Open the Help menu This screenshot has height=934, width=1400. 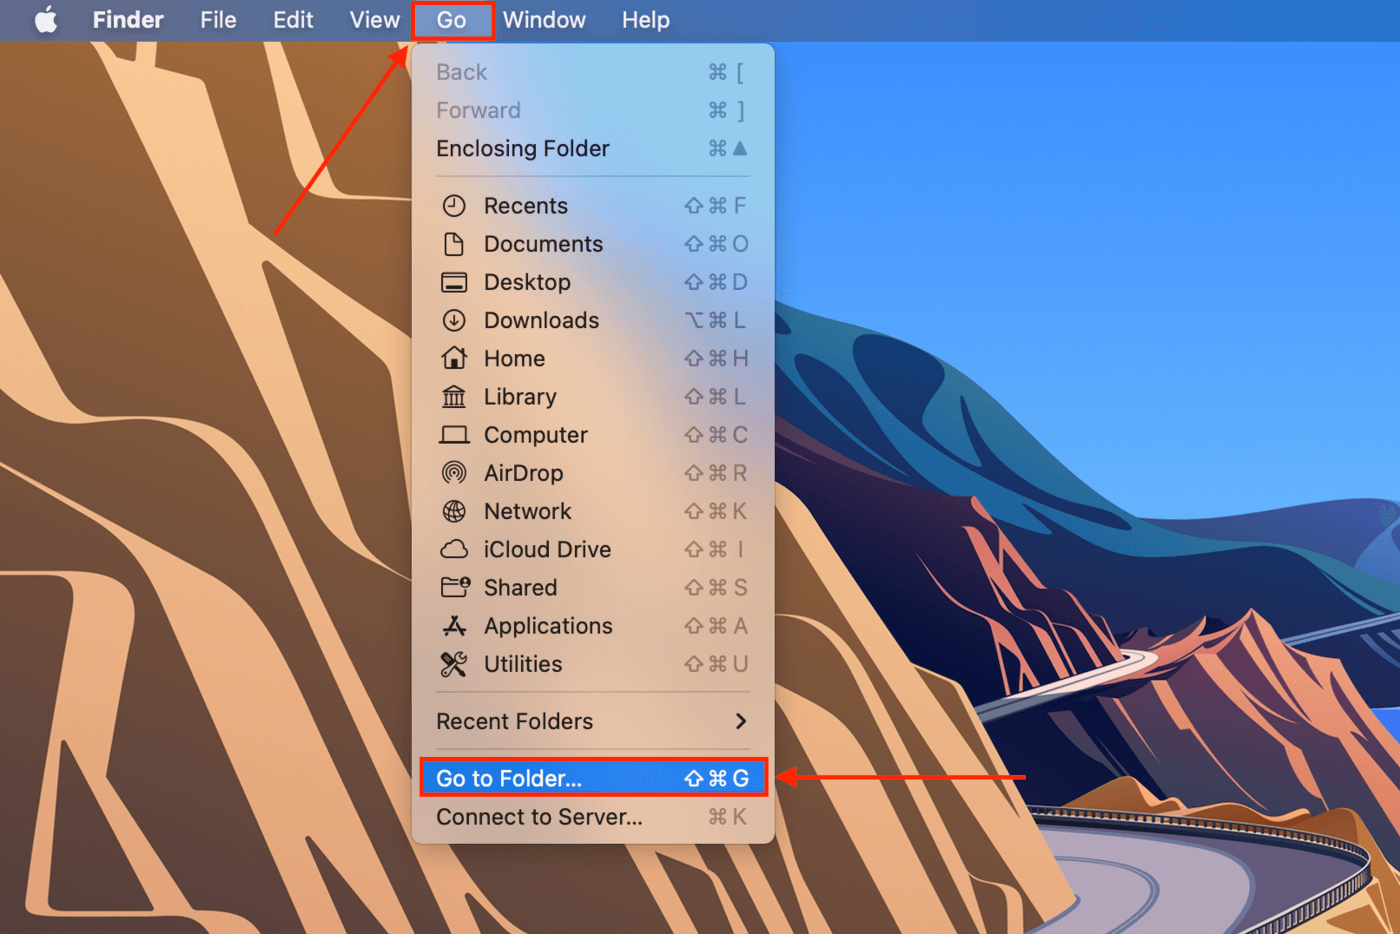pos(646,20)
